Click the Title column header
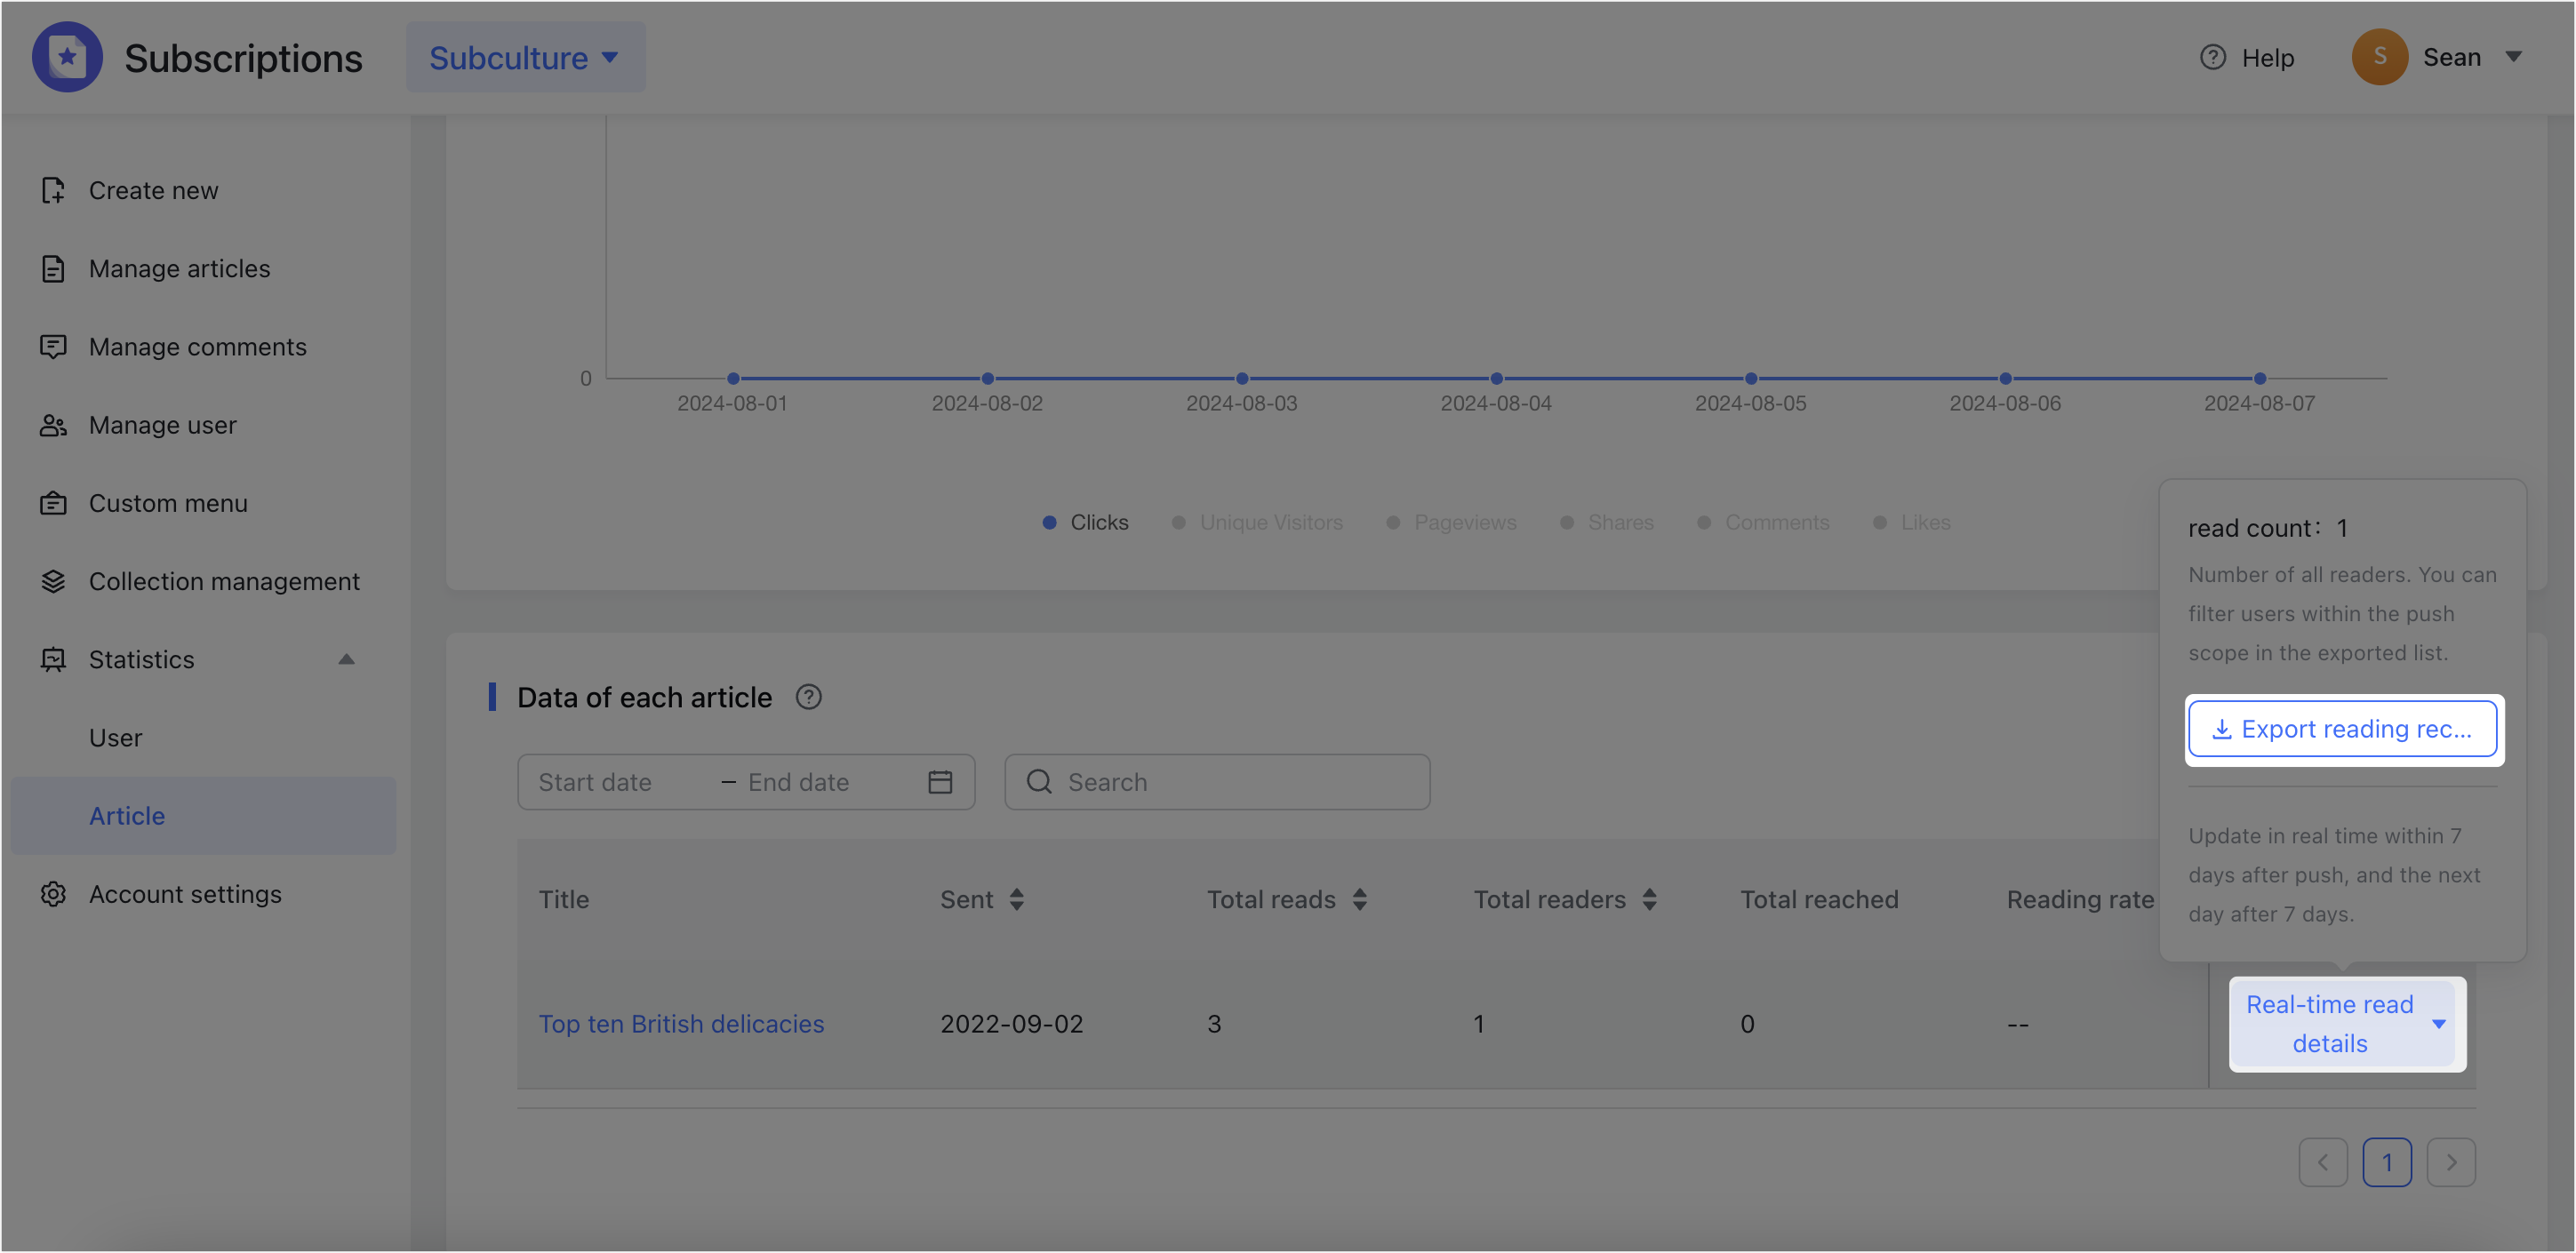Screen dimensions: 2576x1253 pos(564,899)
